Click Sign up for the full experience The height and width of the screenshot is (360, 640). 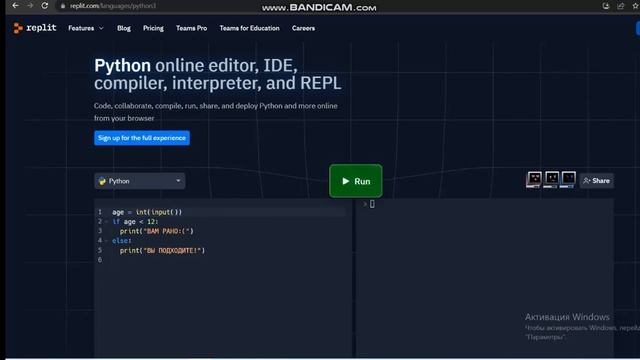[142, 138]
